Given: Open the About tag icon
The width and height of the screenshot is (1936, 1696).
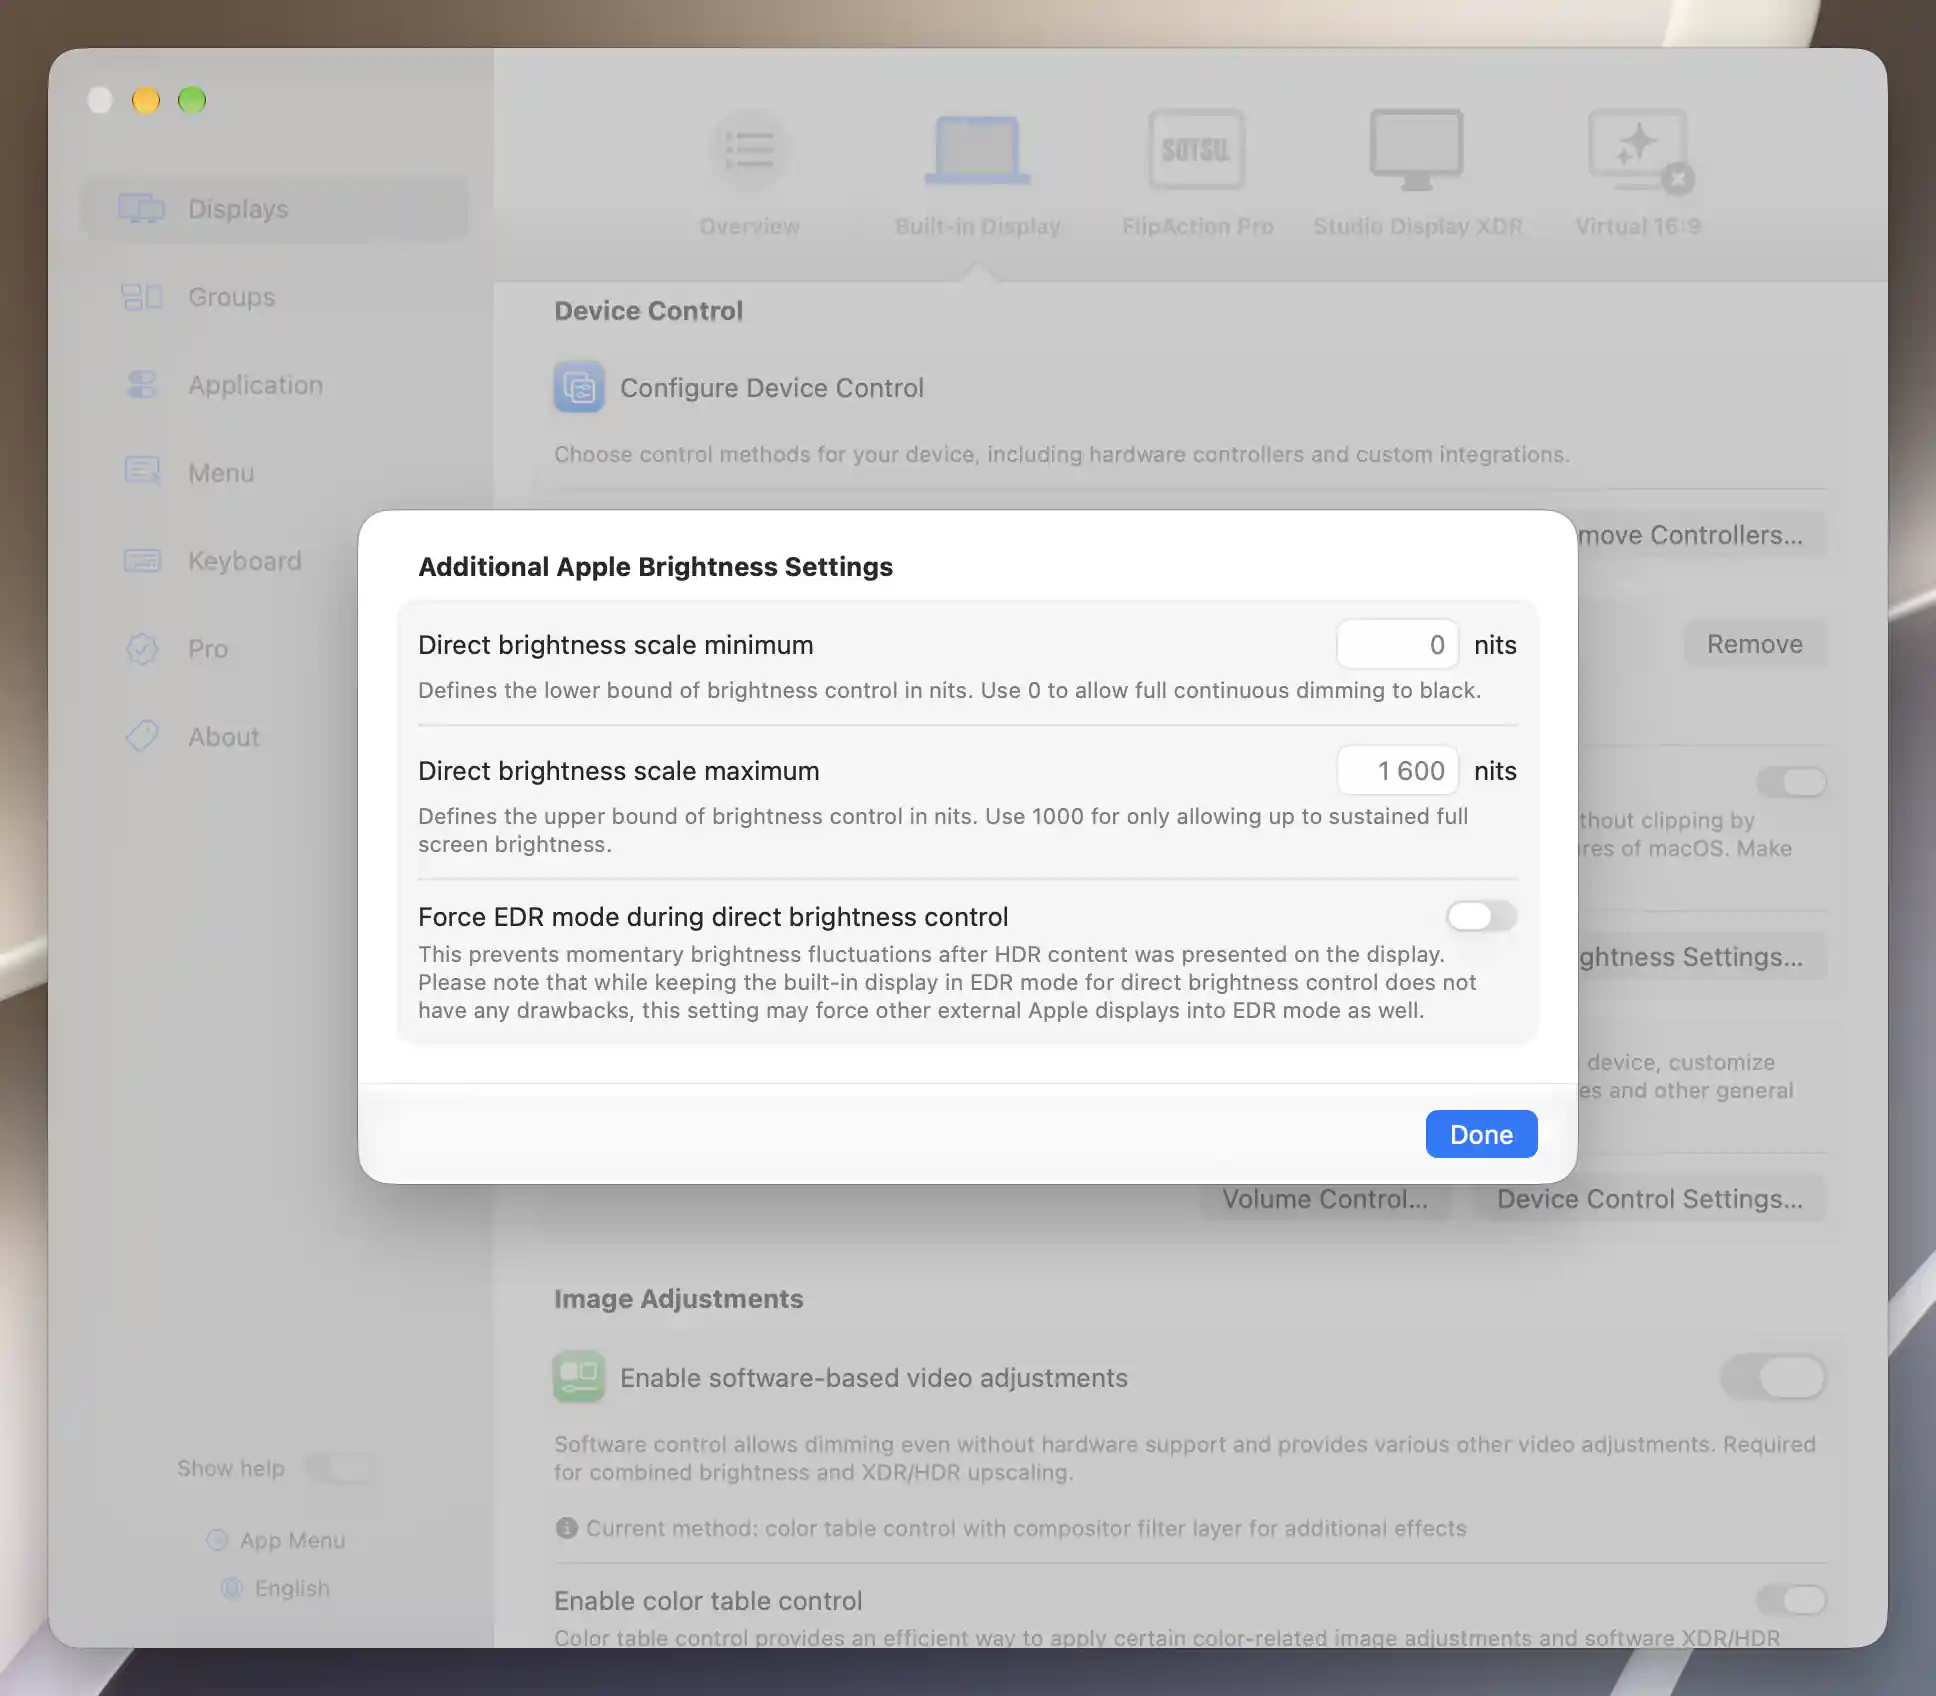Looking at the screenshot, I should point(142,736).
